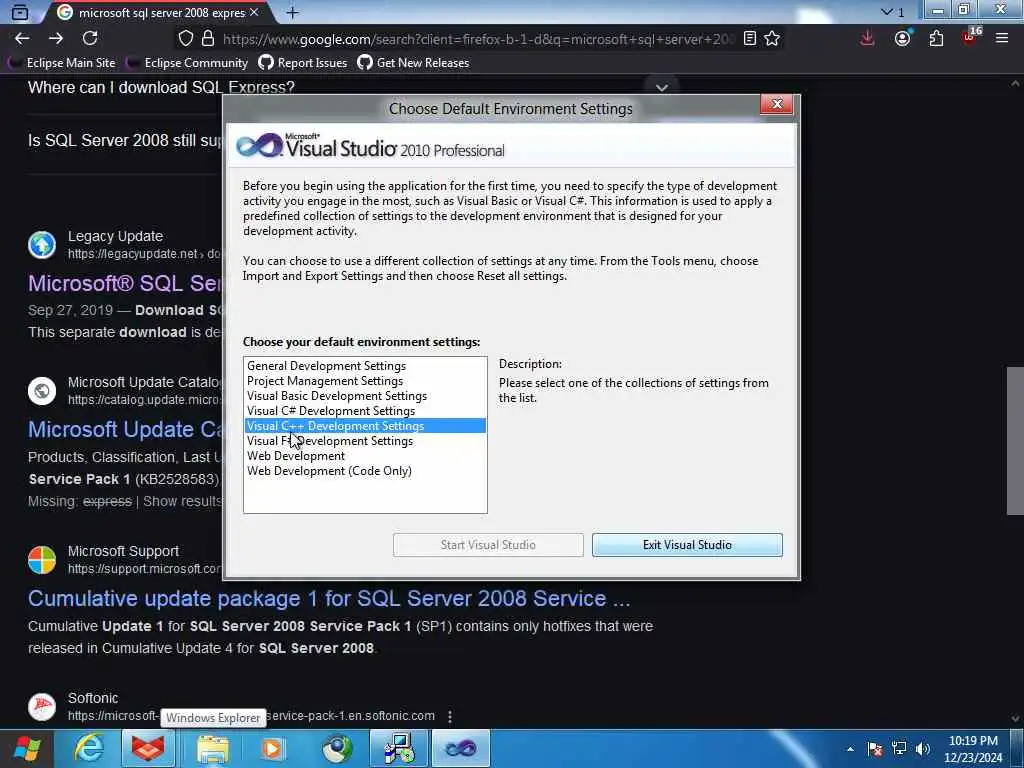Click the Legacy Update site icon

(42, 245)
